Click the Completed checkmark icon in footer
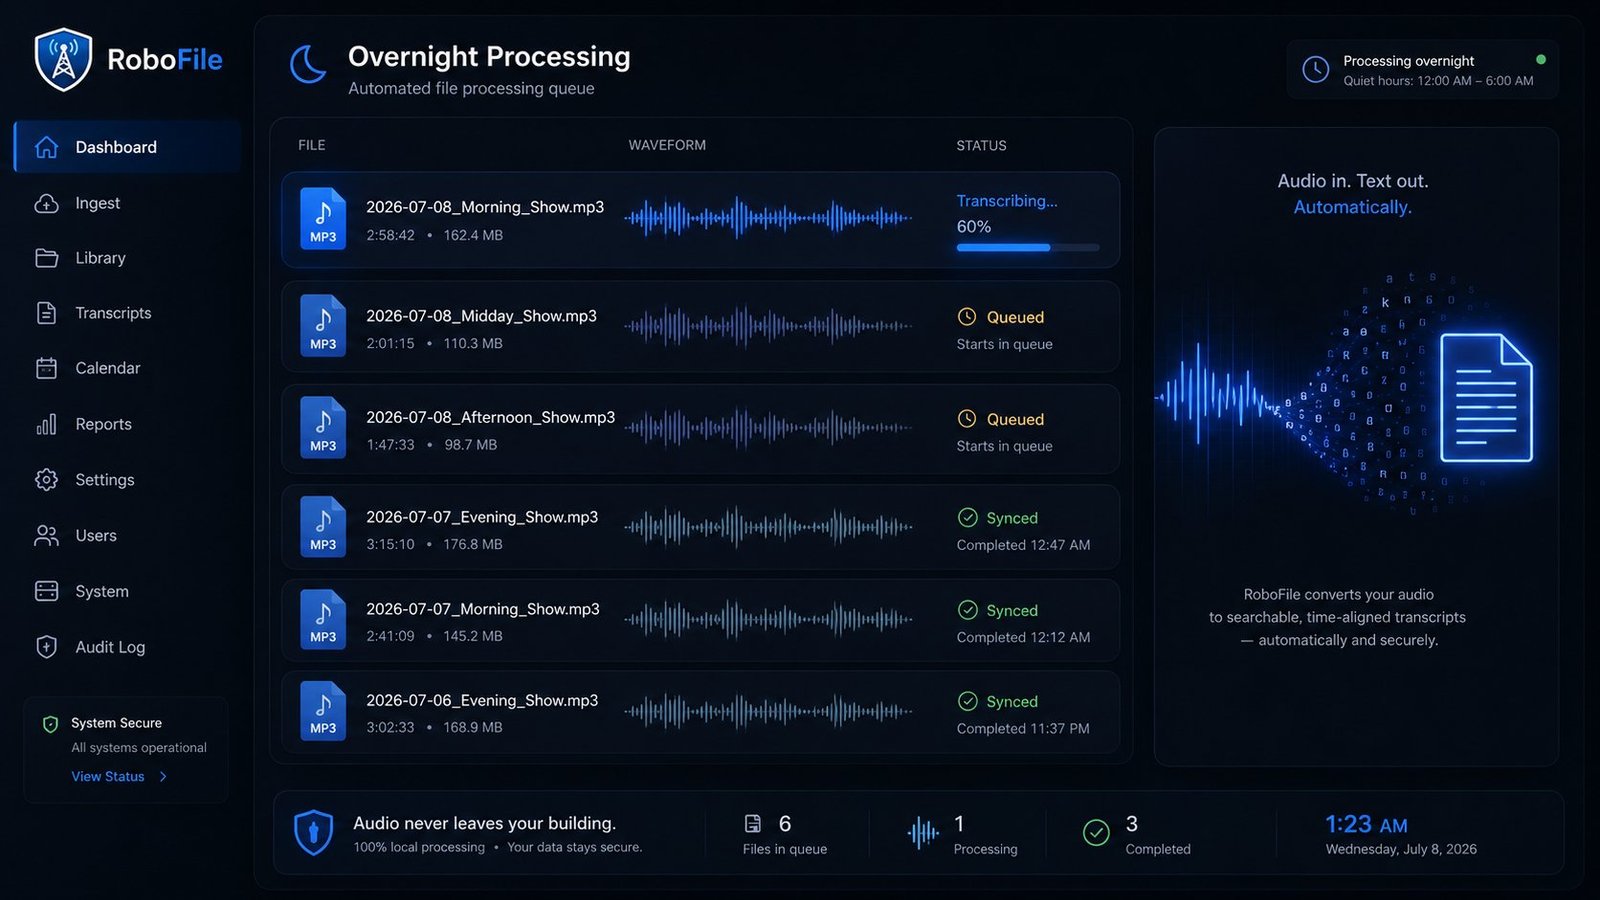Screen dimensions: 1600x900 pos(1097,832)
